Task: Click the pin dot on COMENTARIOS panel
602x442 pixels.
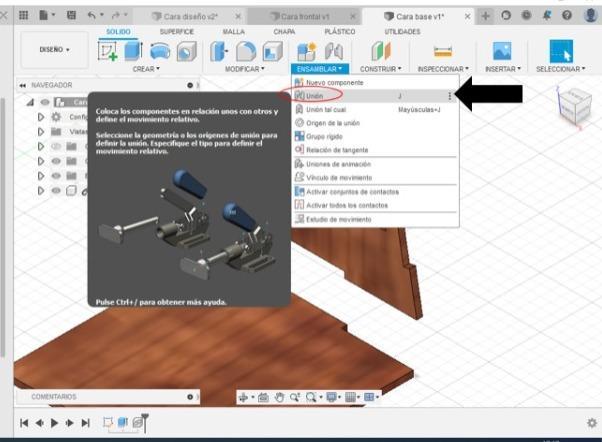Action: pyautogui.click(x=190, y=397)
